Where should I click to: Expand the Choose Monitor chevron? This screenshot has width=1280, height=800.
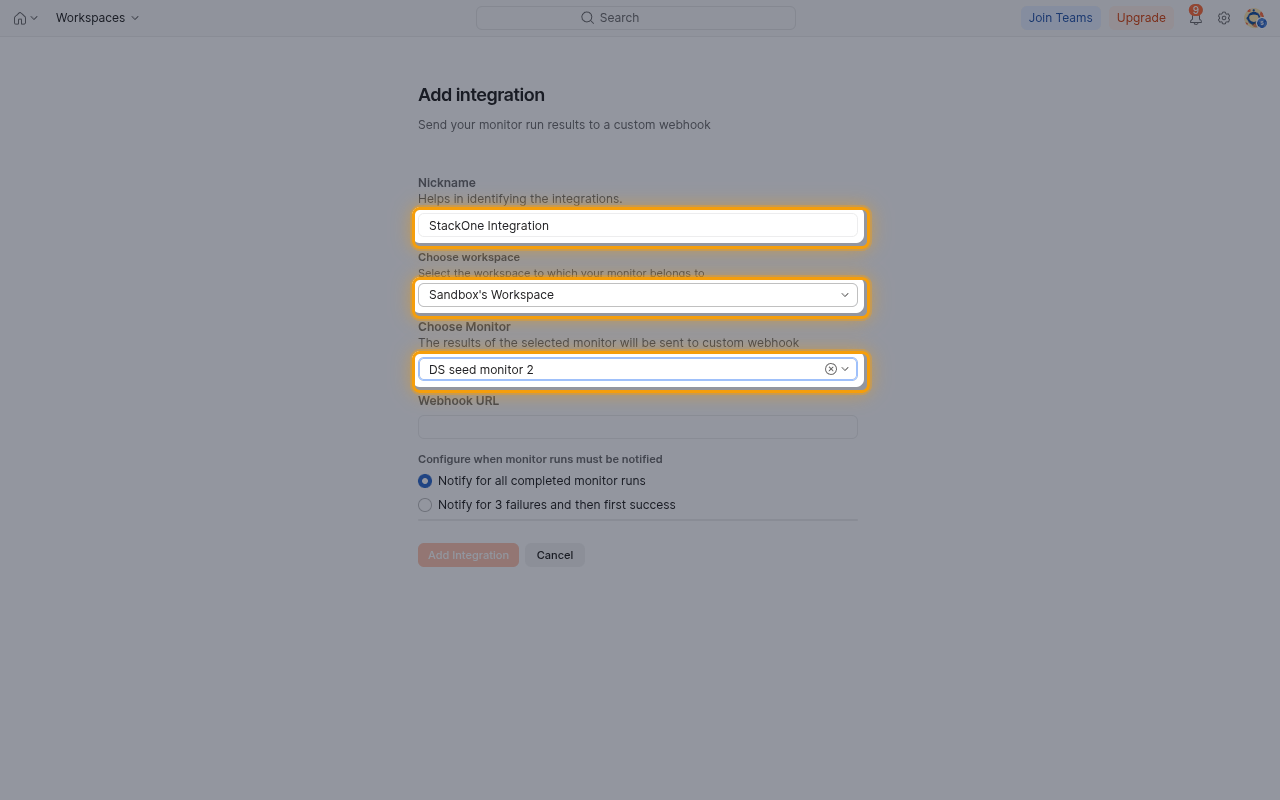846,369
